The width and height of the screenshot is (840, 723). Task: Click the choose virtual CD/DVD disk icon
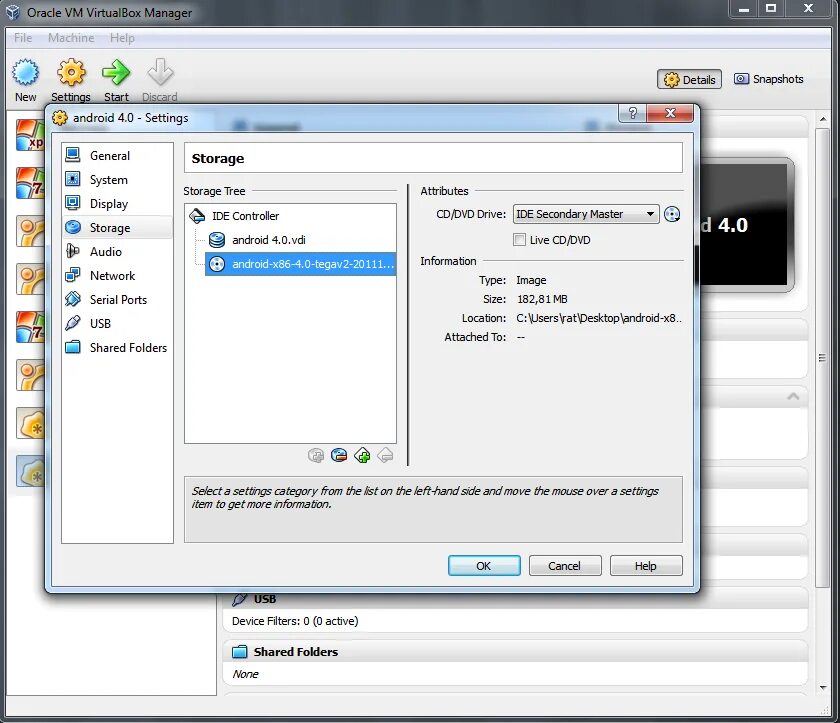click(672, 214)
